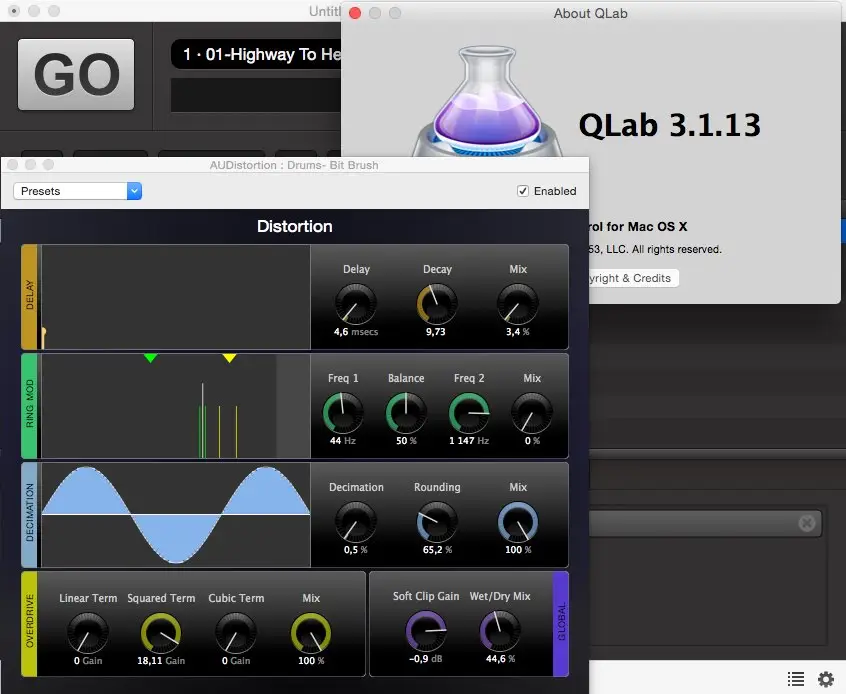Screen dimensions: 846x694
Task: Click the orange handle in the Delay display
Action: click(x=44, y=337)
